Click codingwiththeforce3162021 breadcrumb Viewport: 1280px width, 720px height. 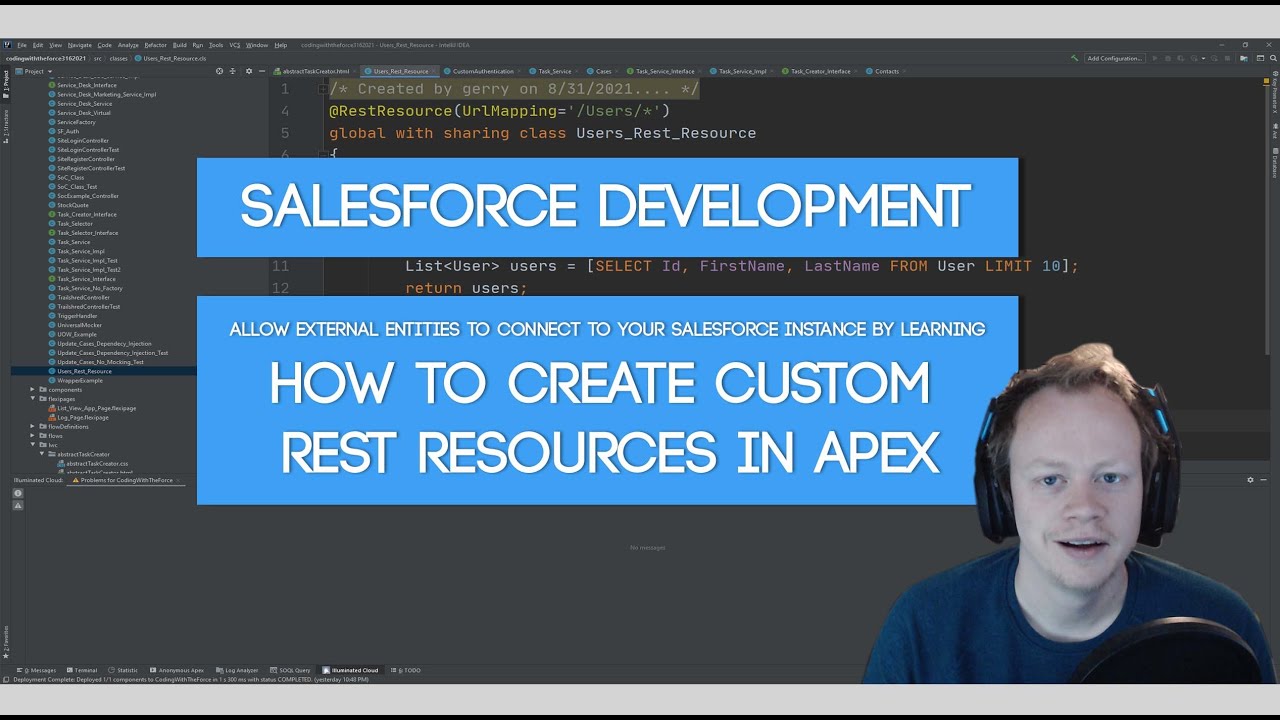(x=46, y=58)
